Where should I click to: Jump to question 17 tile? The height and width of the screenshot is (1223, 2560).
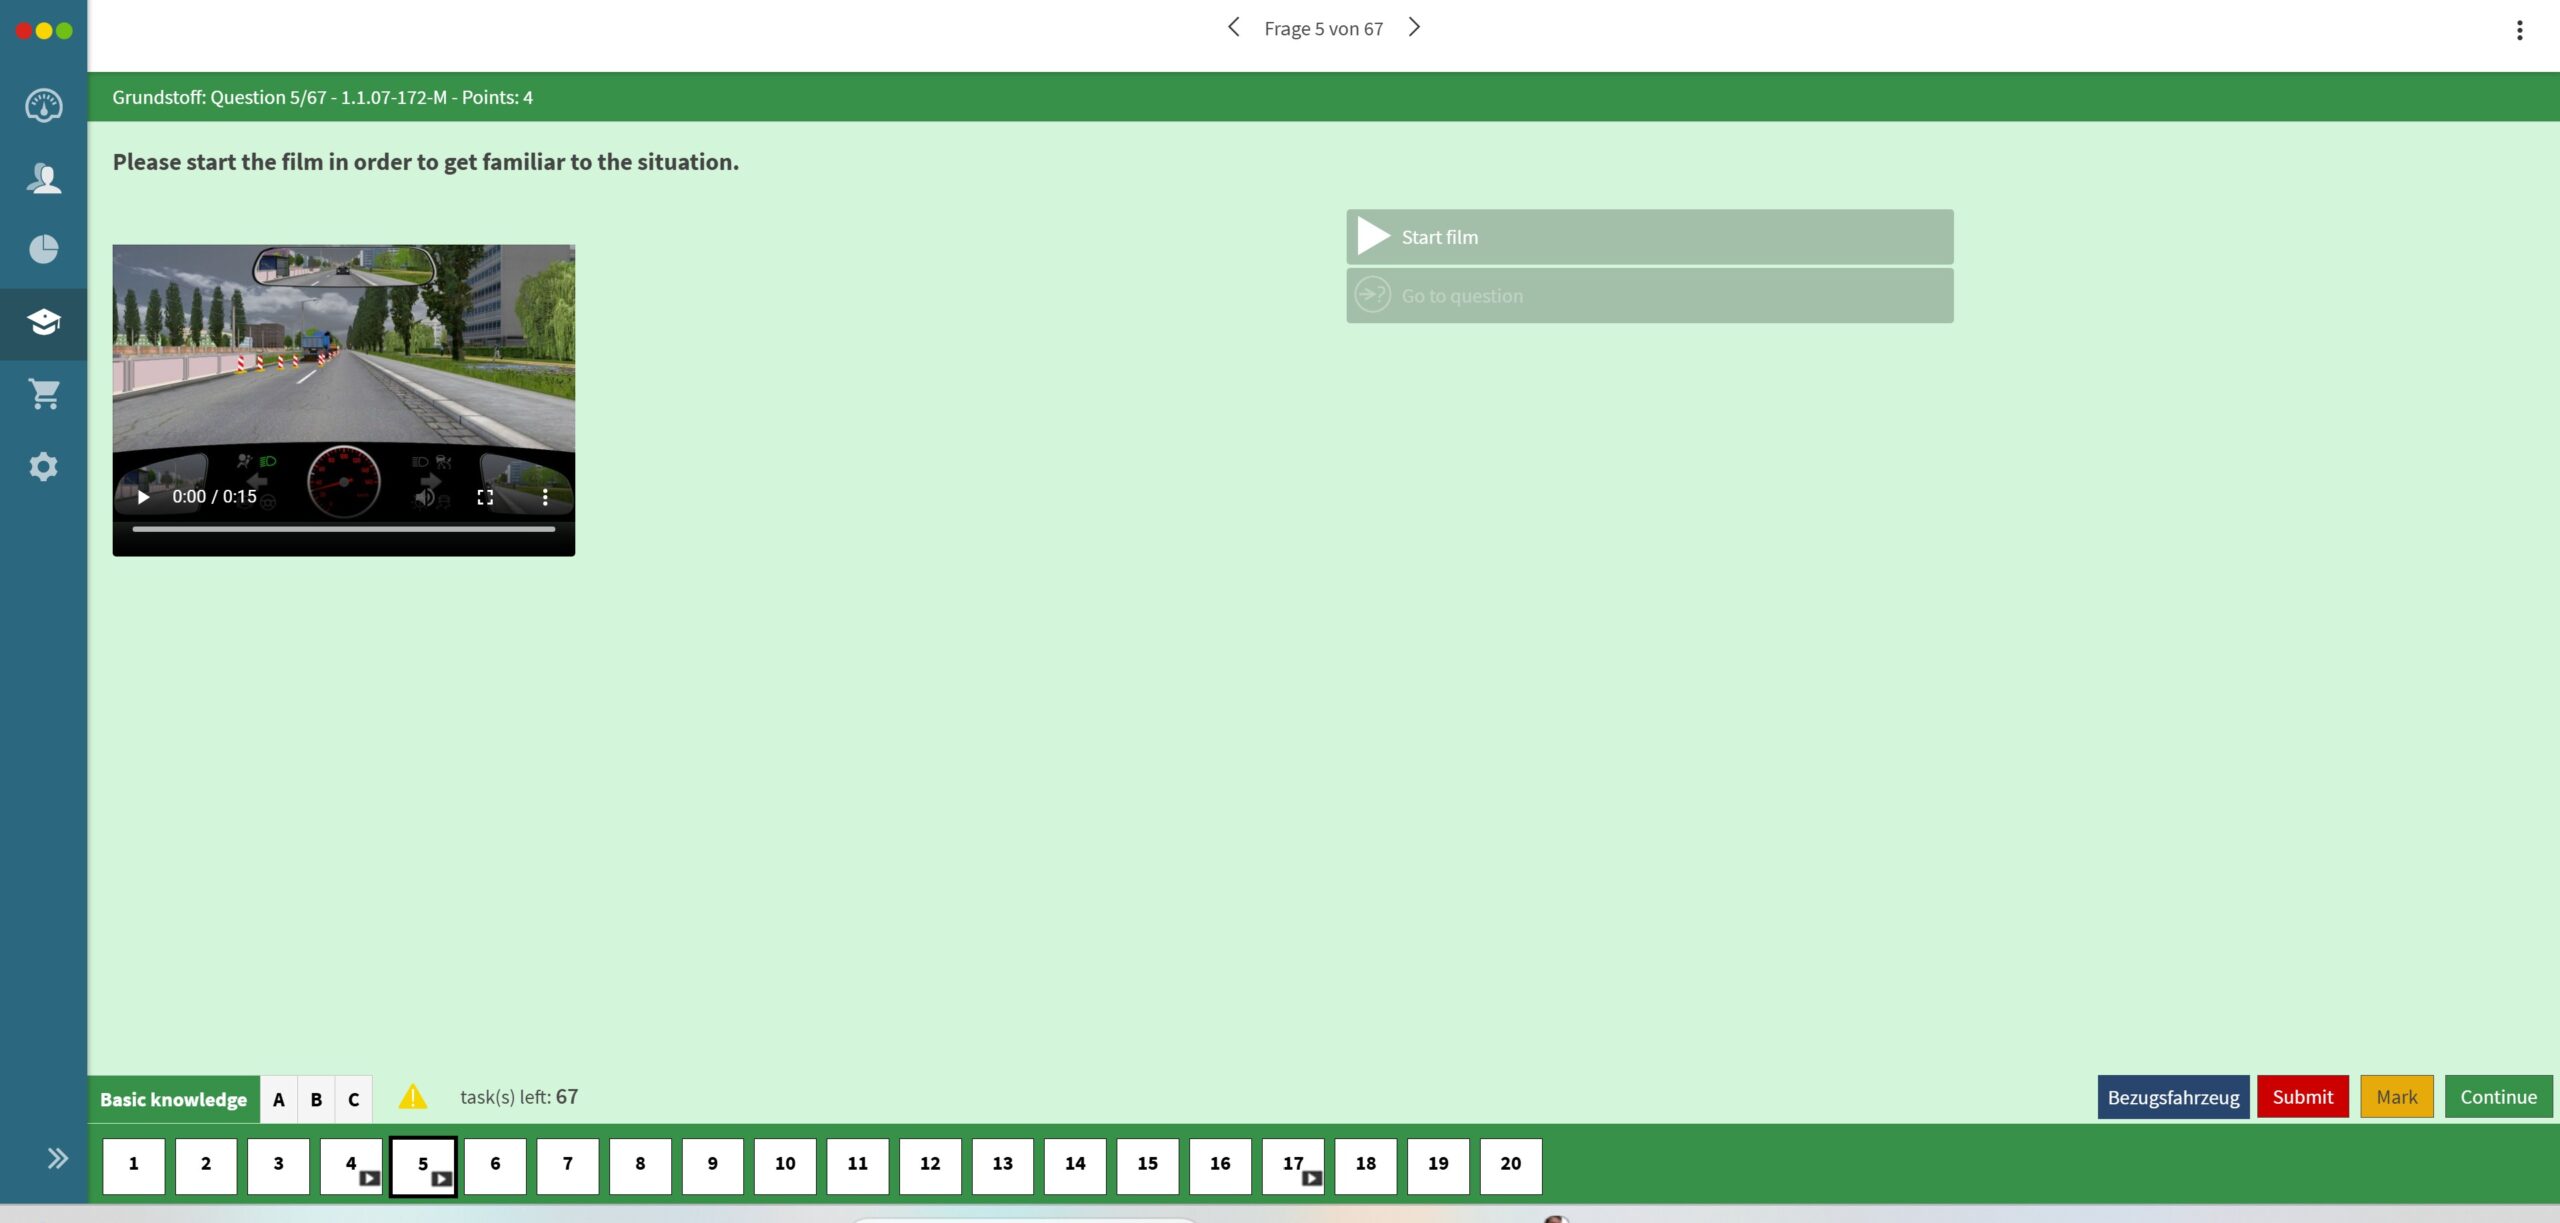coord(1292,1165)
